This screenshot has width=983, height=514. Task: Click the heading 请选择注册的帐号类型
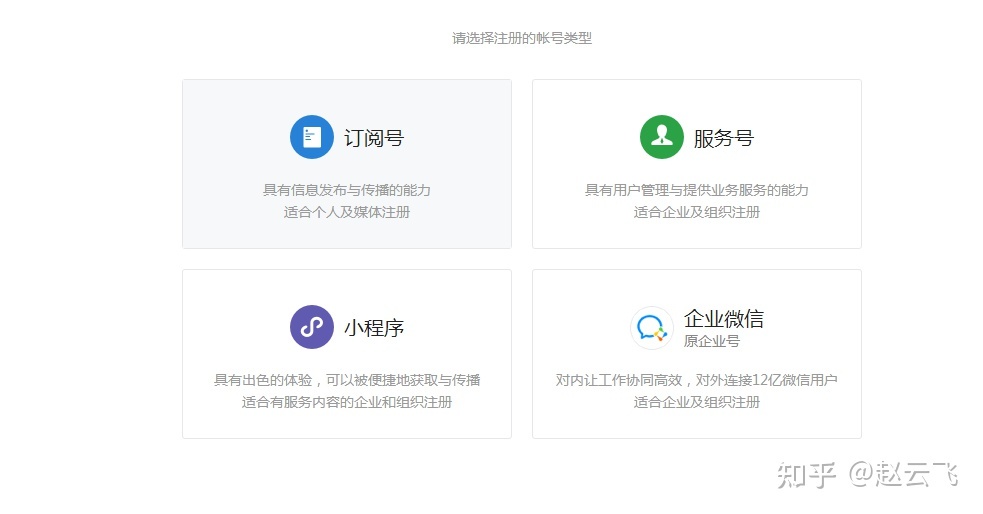[522, 38]
